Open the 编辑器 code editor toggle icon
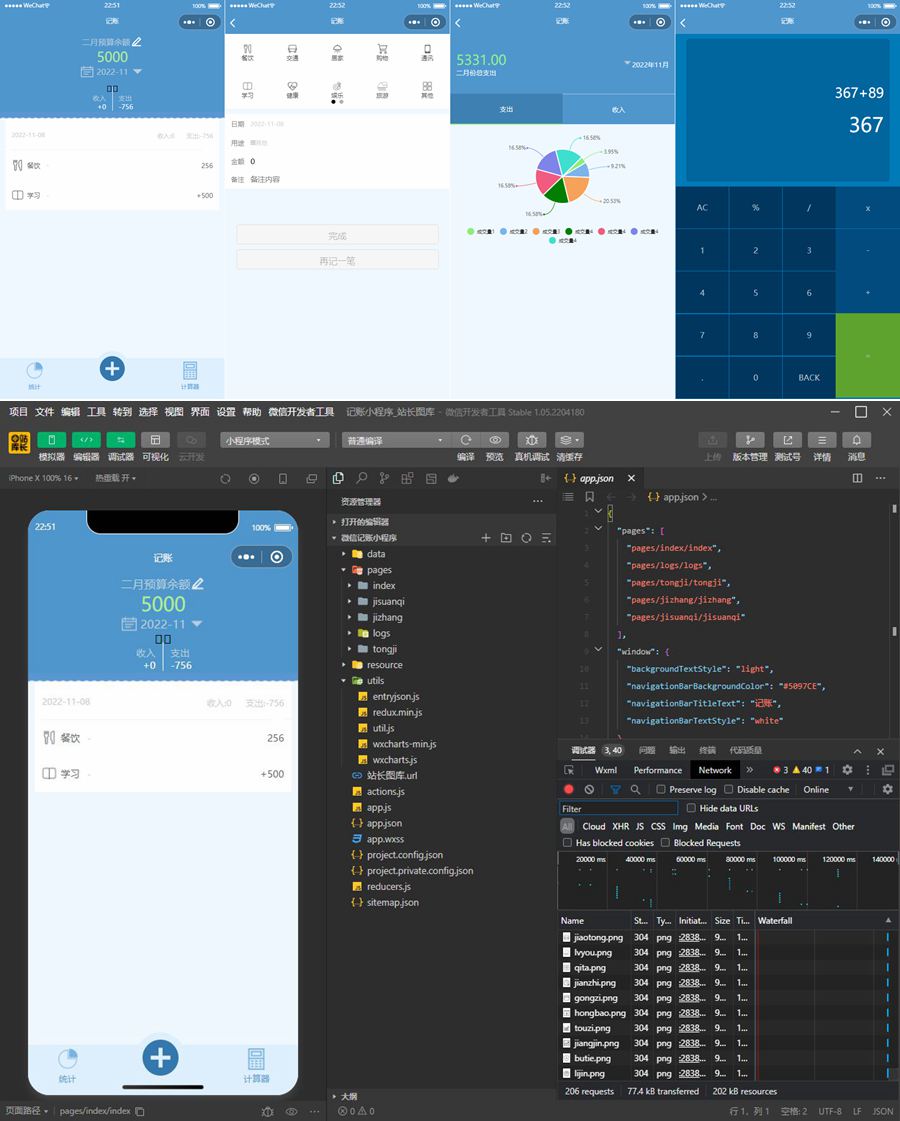Screen dimensions: 900x1121 click(86, 440)
